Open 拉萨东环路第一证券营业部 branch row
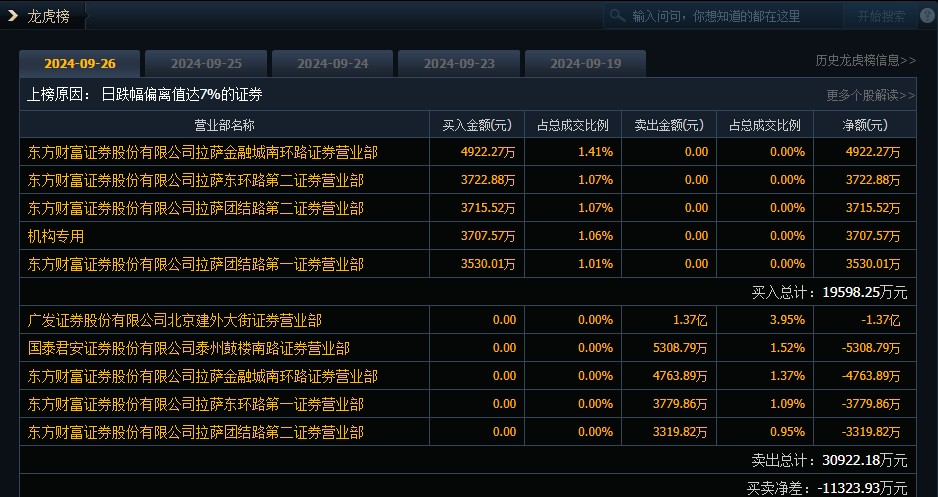This screenshot has width=938, height=497. (195, 404)
